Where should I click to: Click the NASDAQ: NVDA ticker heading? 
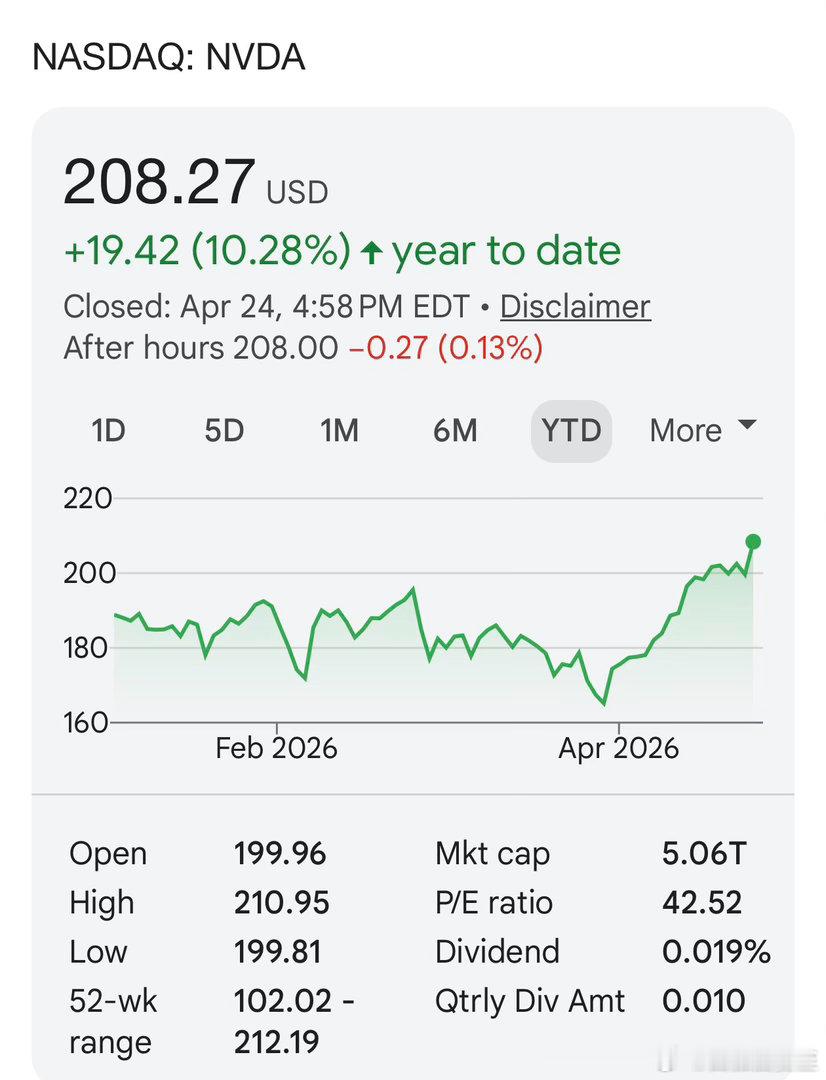169,57
